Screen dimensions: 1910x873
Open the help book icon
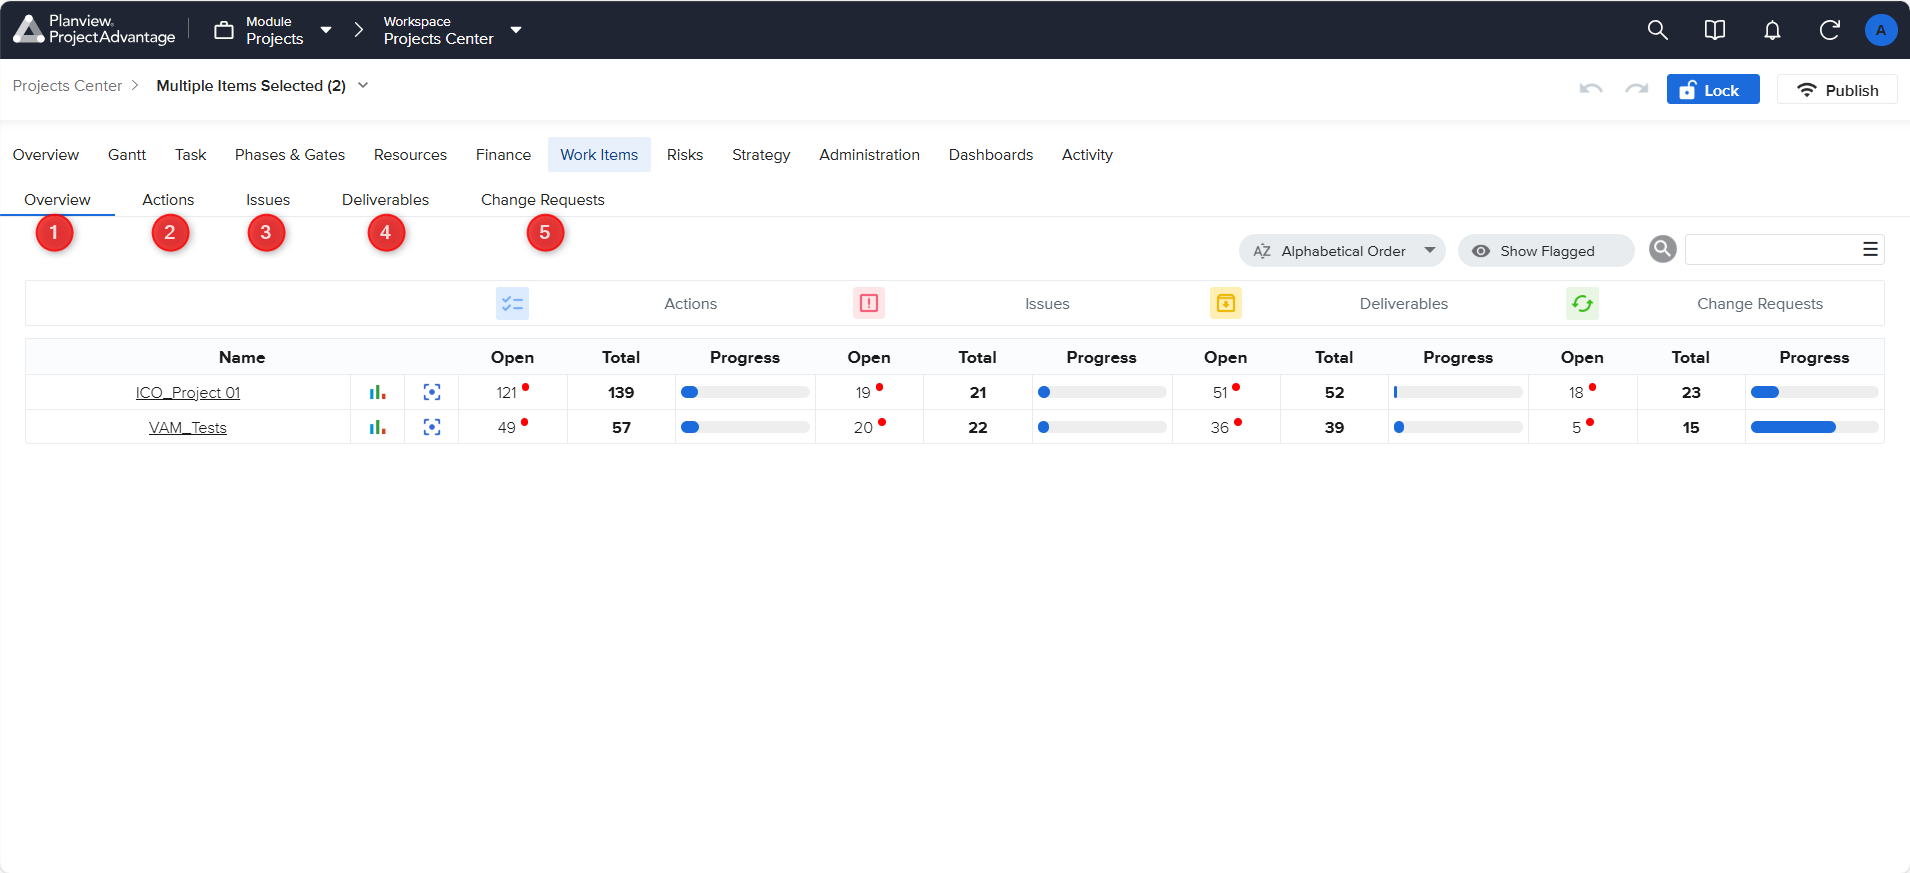(1714, 30)
